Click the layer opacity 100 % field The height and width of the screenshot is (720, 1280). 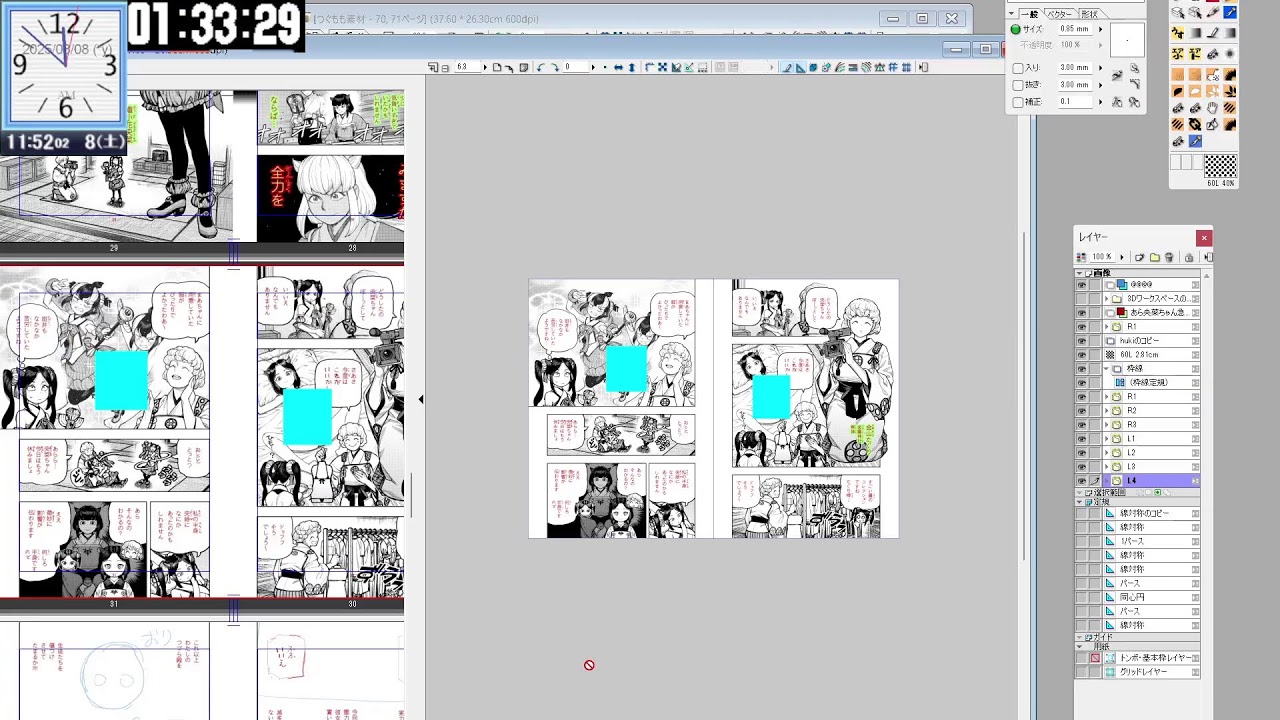point(1101,257)
